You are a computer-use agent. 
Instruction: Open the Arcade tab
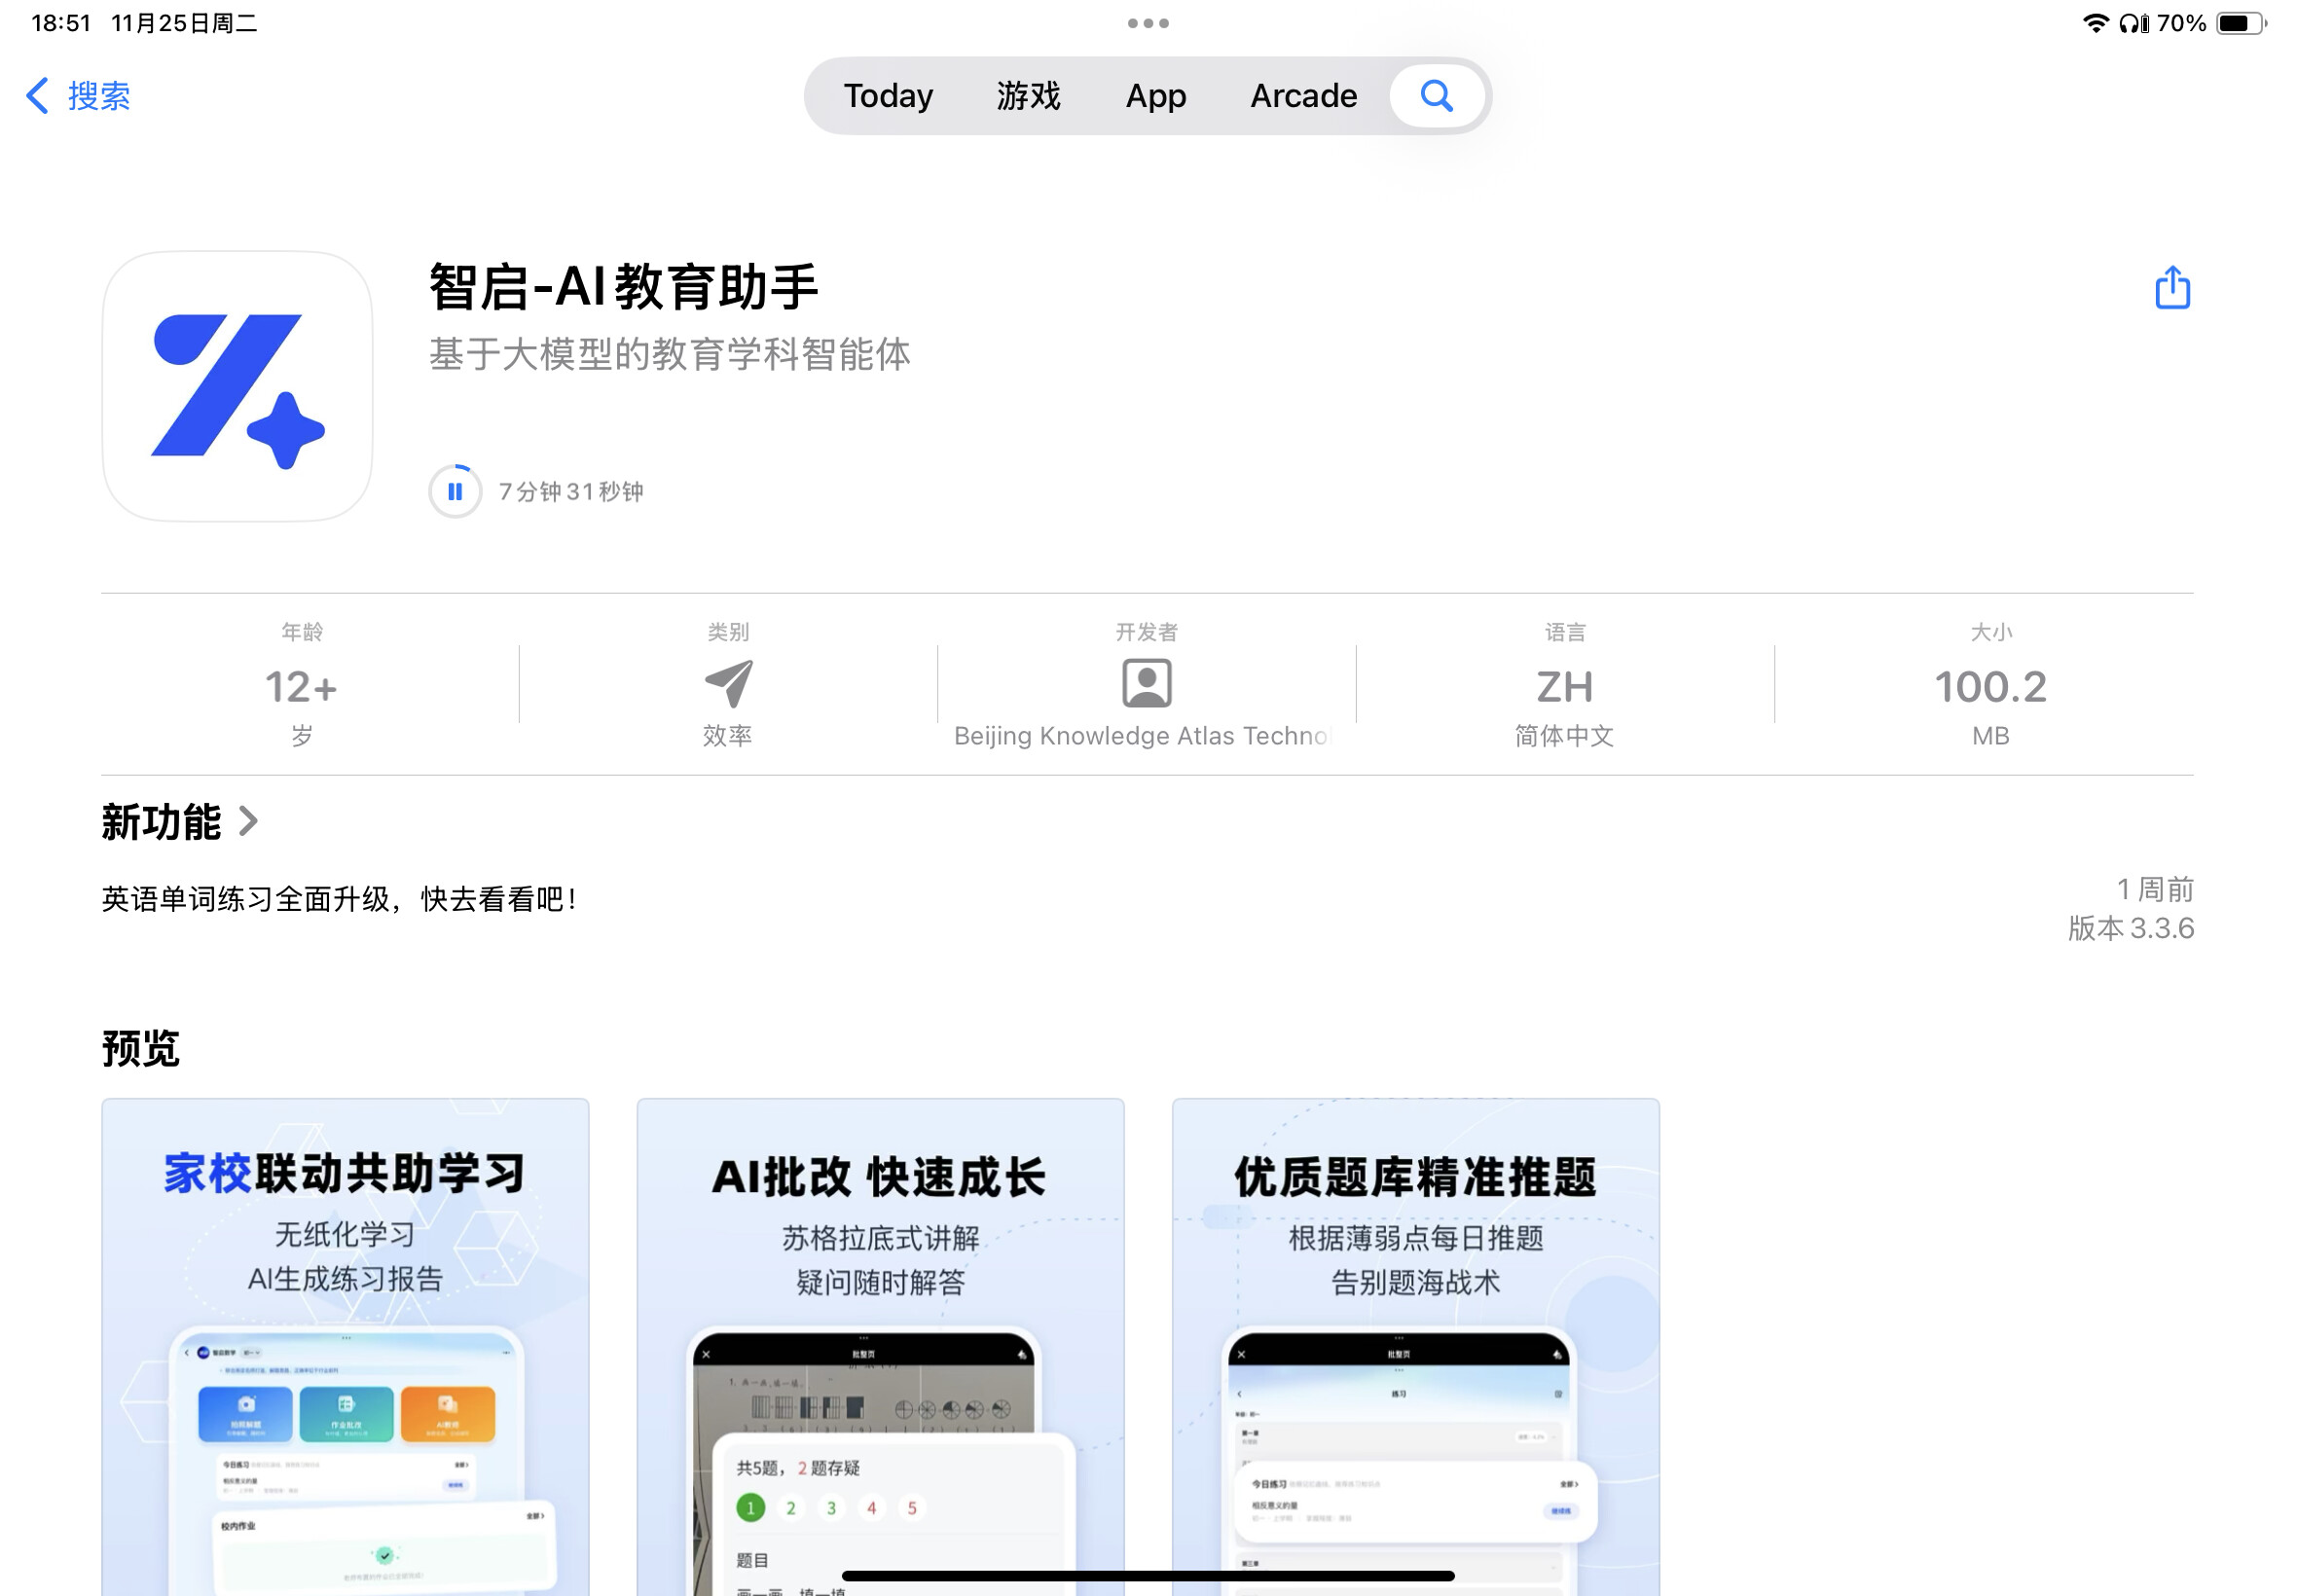pyautogui.click(x=1303, y=96)
